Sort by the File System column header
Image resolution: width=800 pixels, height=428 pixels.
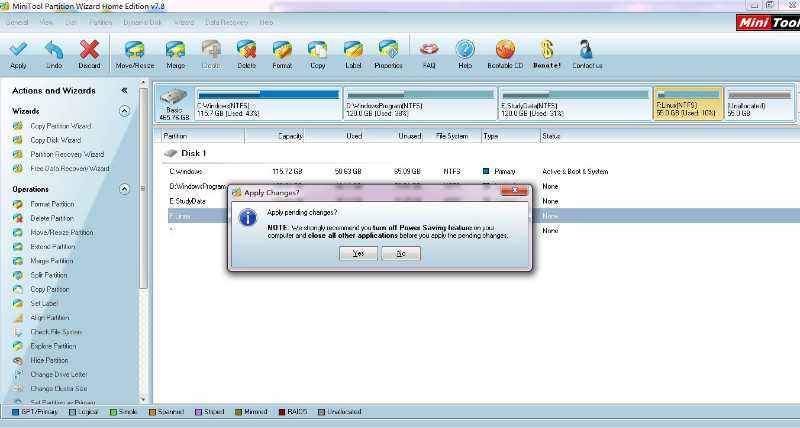point(452,136)
